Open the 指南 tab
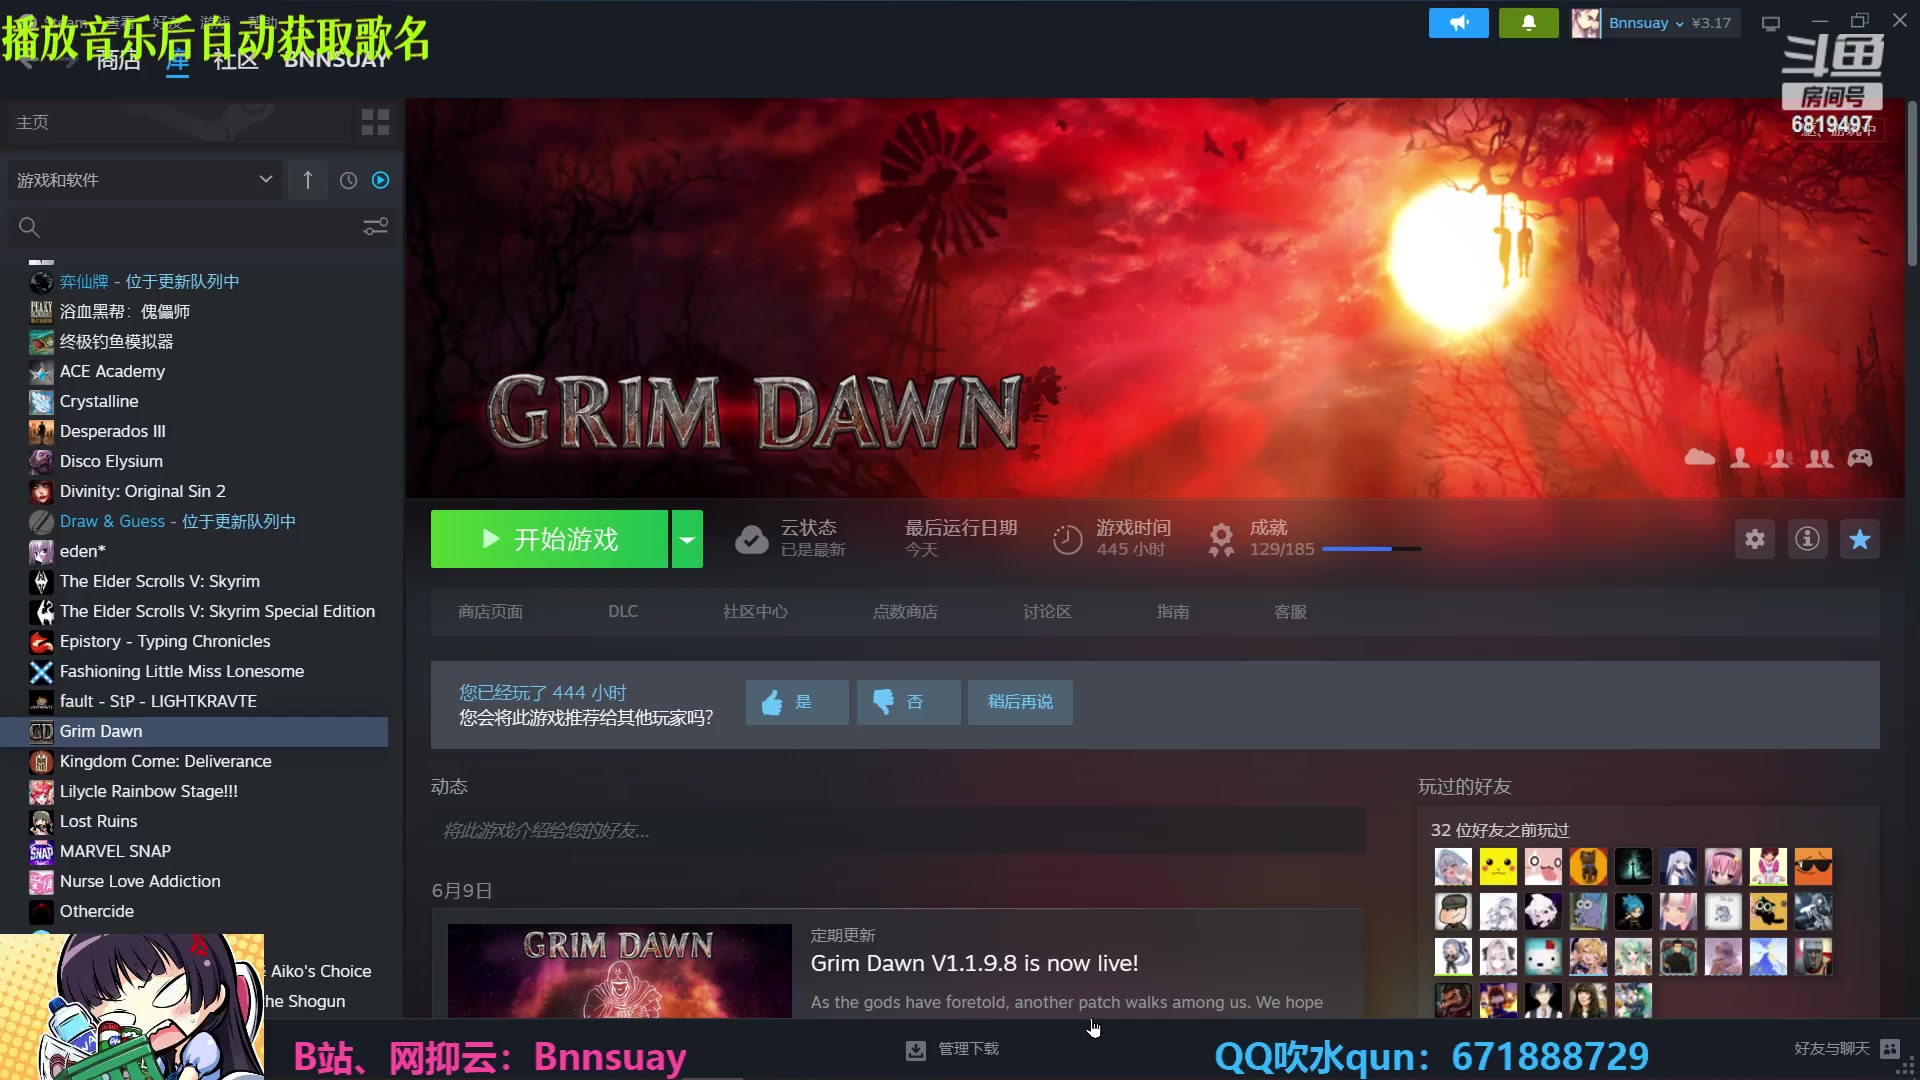Viewport: 1920px width, 1080px height. pyautogui.click(x=1173, y=611)
